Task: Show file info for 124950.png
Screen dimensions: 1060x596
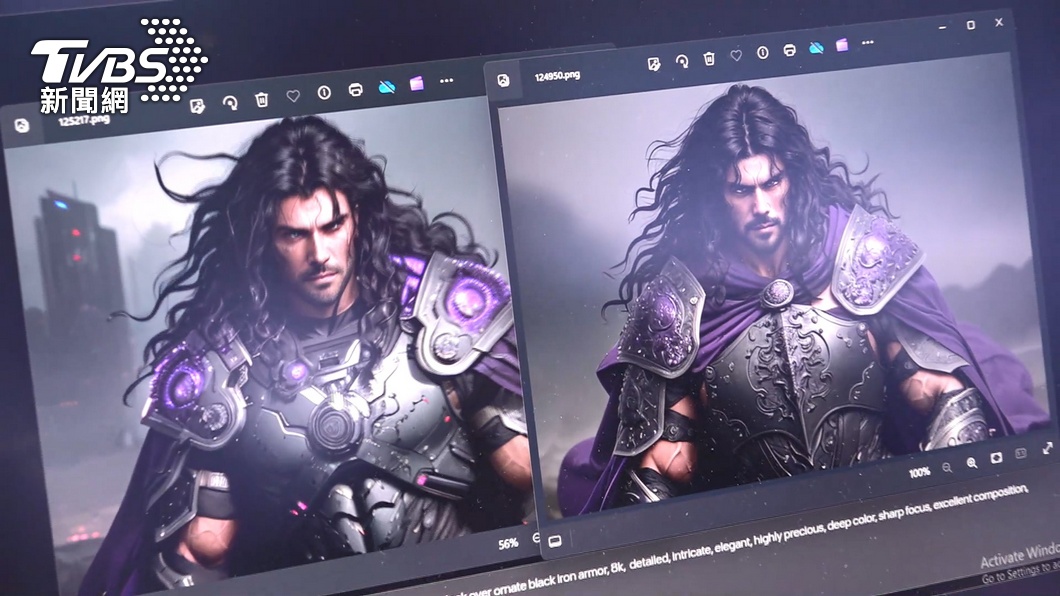Action: (763, 53)
